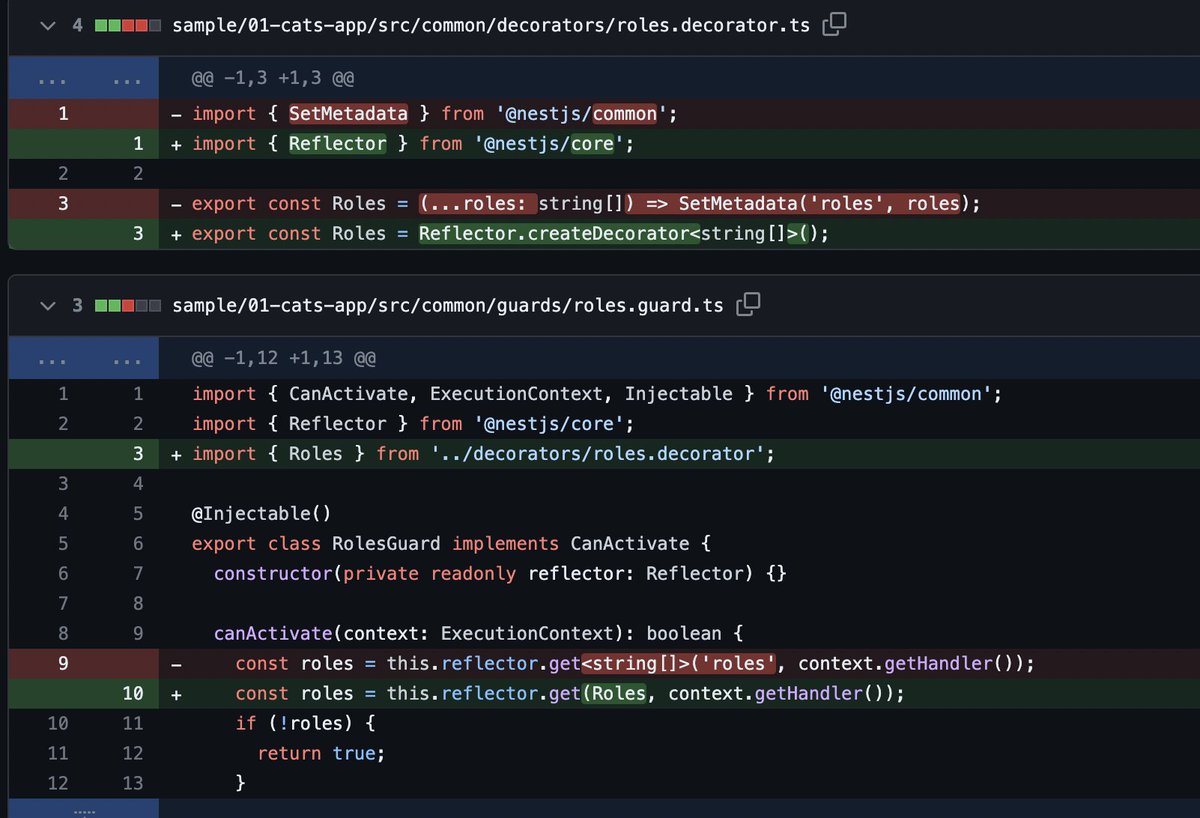
Task: Expand hidden lines above roles.guard.ts hunk
Action: [x=84, y=357]
